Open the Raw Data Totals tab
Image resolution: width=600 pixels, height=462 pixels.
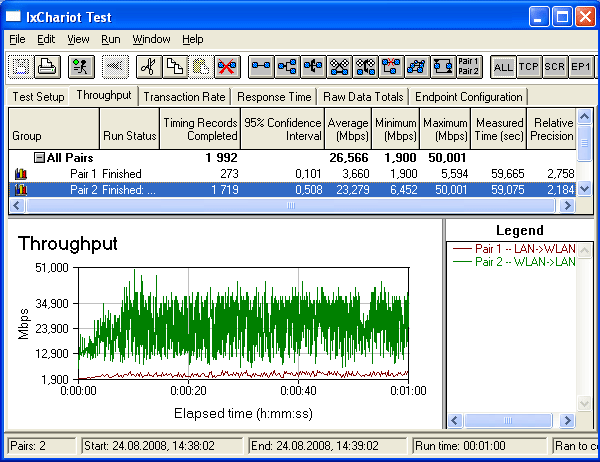[363, 97]
